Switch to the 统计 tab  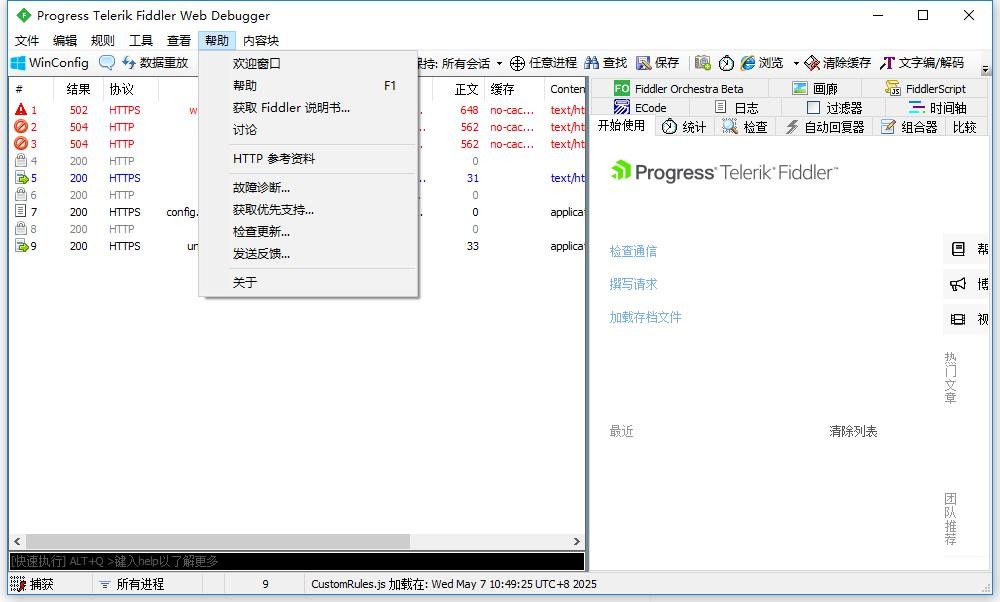[x=684, y=127]
